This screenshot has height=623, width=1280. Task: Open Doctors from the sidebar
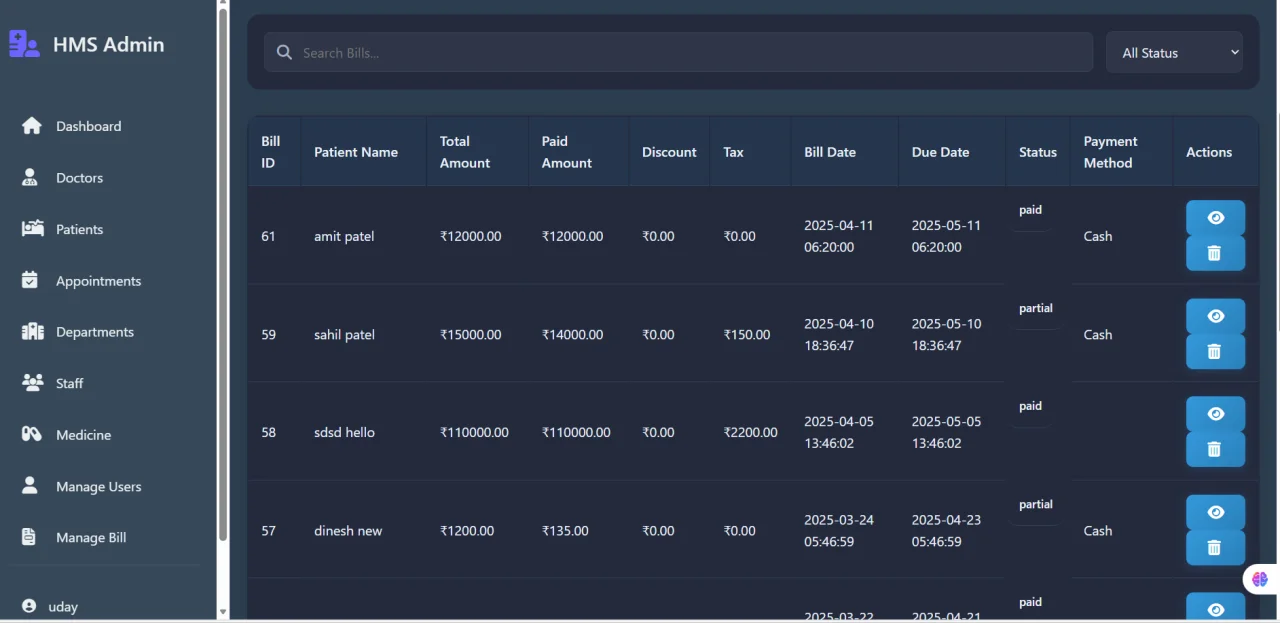coord(79,178)
